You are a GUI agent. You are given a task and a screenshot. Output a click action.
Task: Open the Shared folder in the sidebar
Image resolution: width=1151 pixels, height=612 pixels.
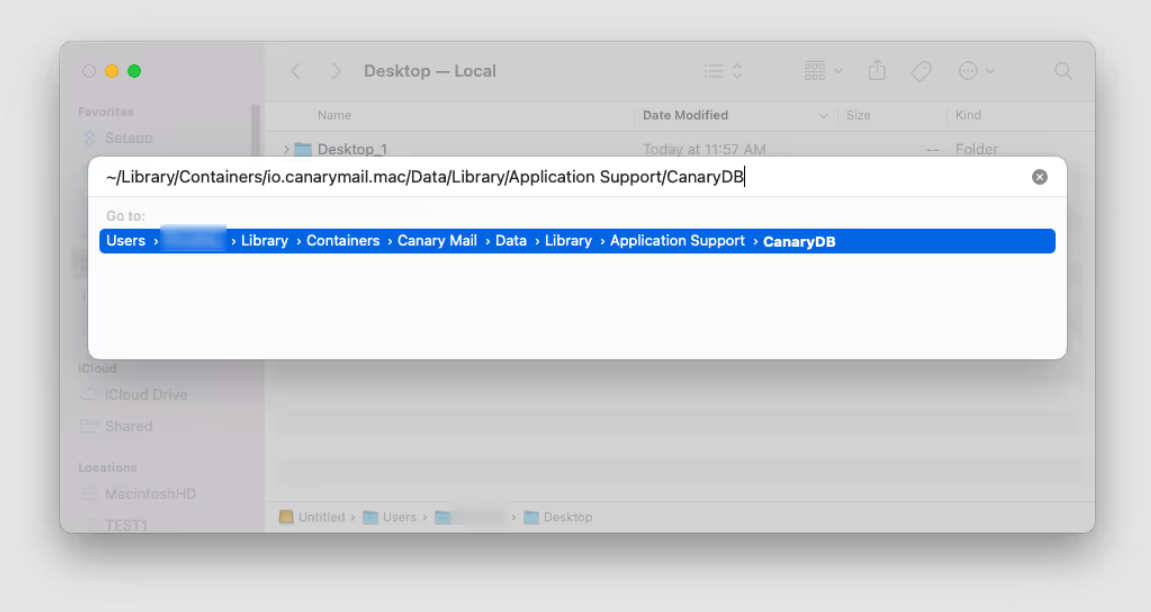click(x=127, y=426)
